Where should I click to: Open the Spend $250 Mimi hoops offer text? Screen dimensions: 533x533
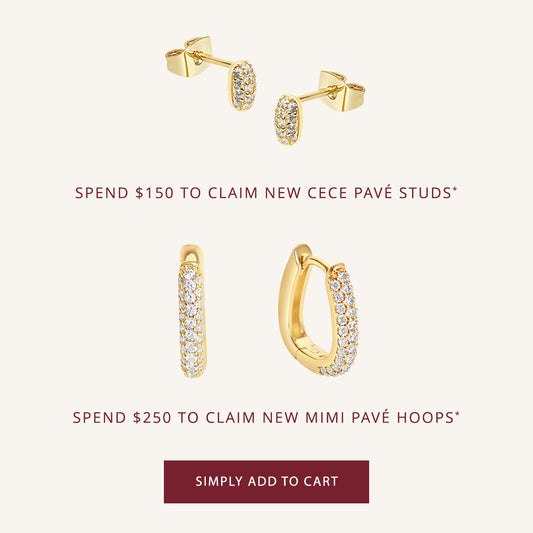click(266, 417)
